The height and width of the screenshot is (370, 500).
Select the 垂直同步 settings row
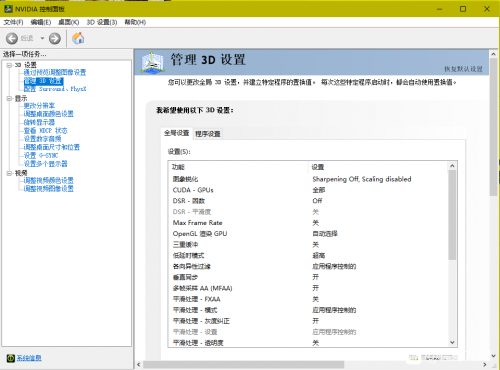coord(308,277)
